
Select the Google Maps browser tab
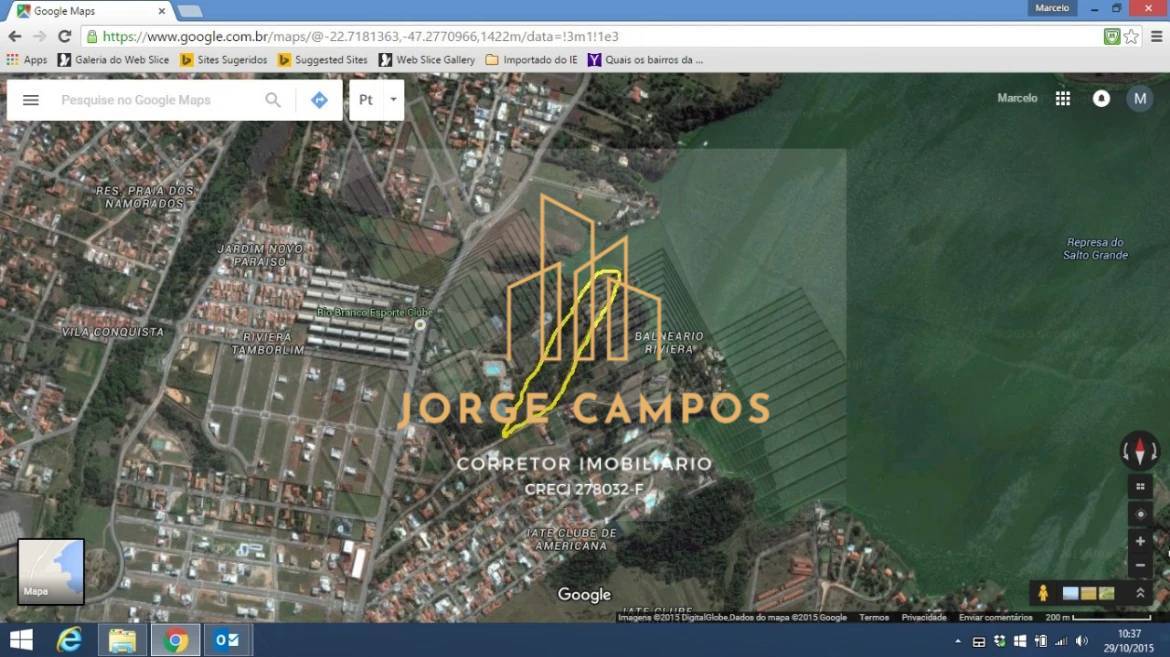(x=90, y=11)
